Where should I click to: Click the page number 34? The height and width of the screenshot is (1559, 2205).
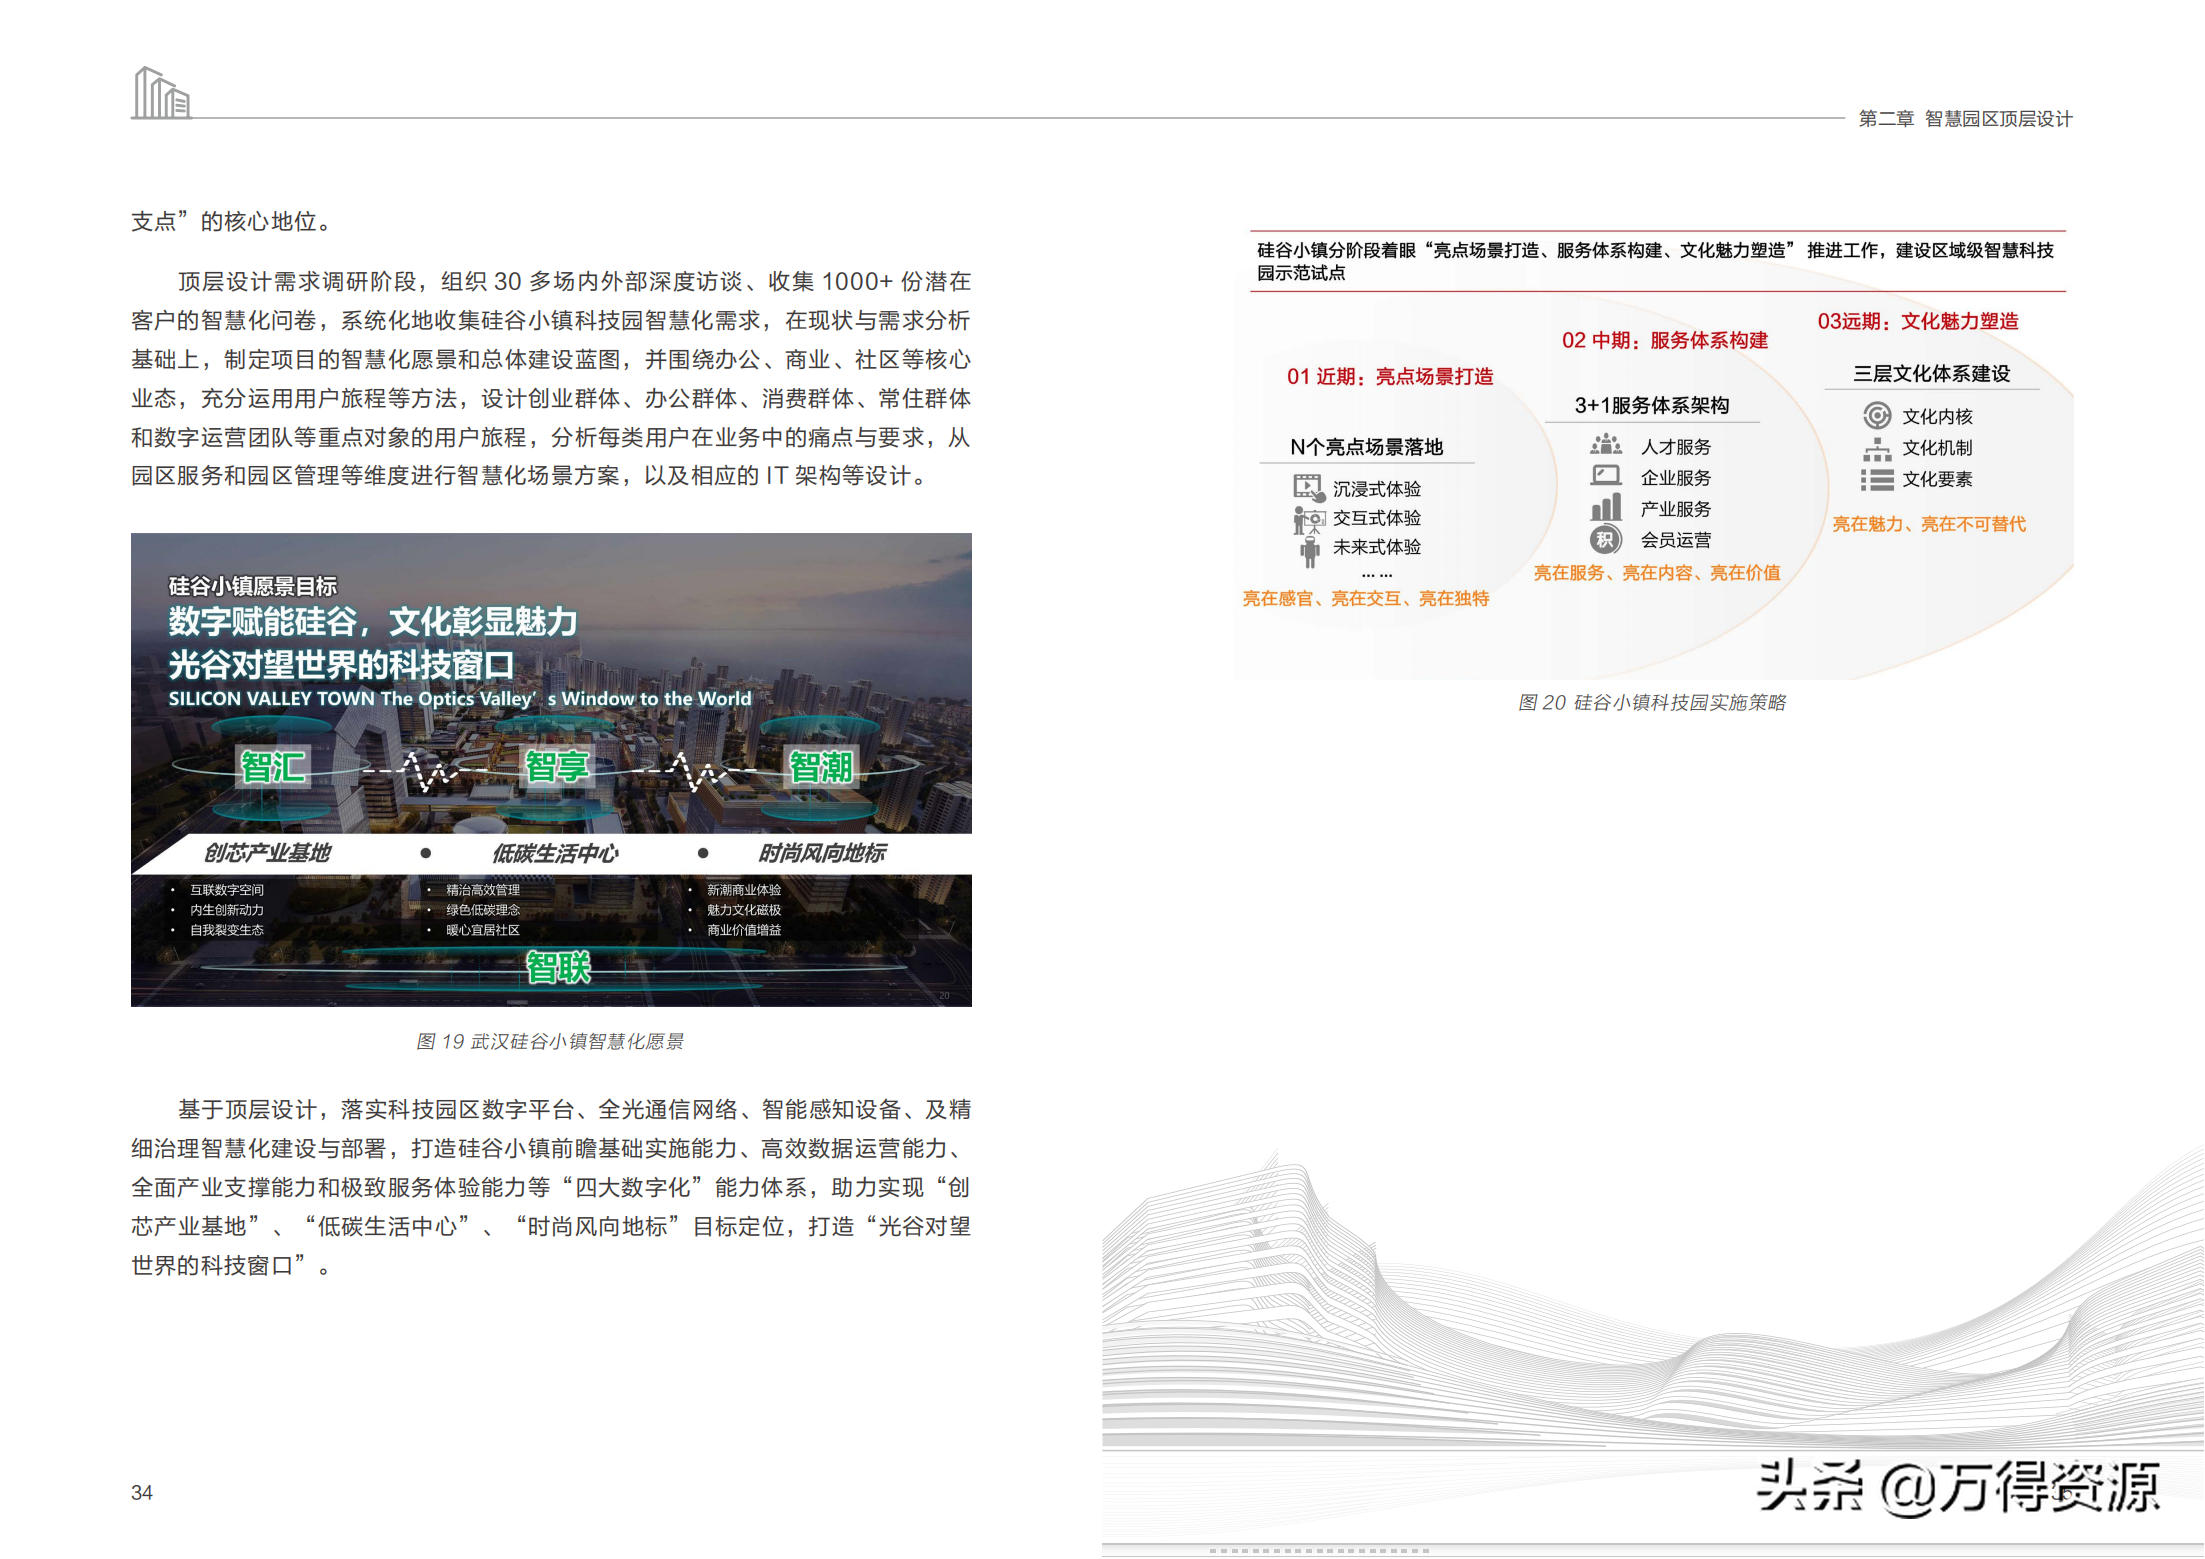142,1492
